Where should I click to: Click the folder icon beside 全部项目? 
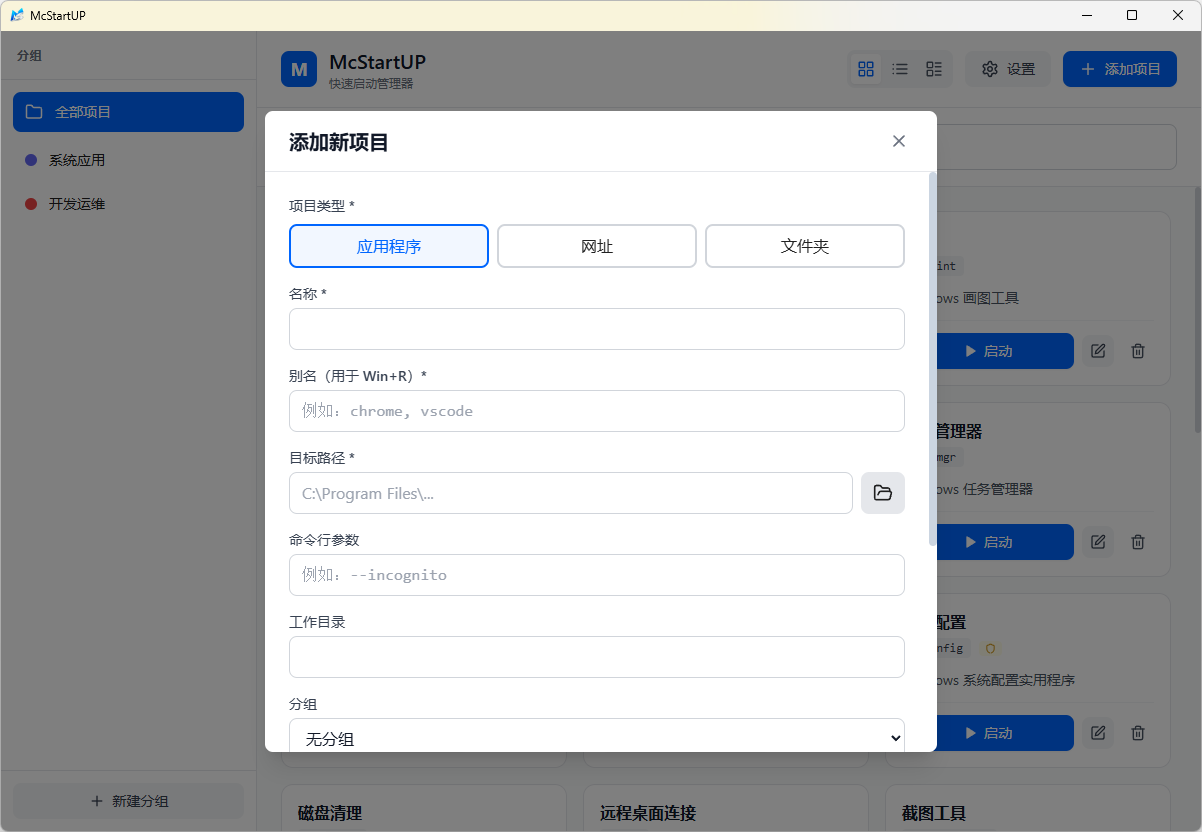34,112
